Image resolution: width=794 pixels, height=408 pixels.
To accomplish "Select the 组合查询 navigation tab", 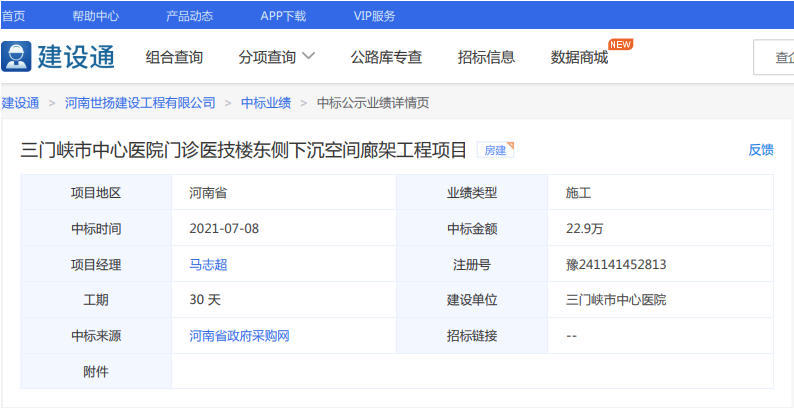I will (x=174, y=57).
